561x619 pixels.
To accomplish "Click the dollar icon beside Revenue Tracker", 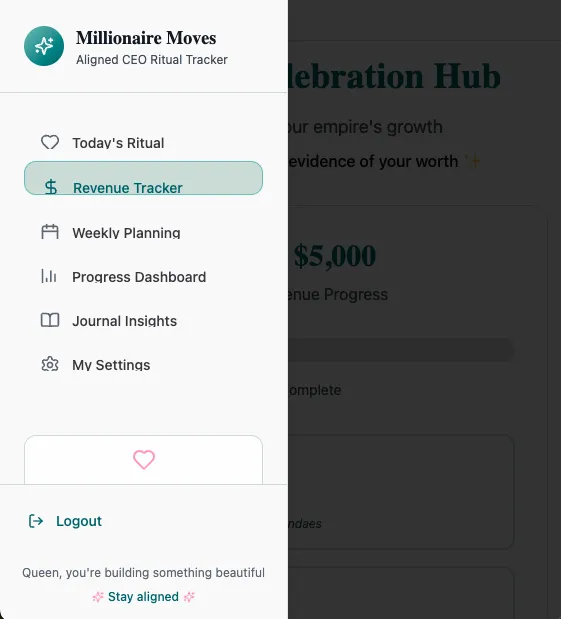I will [x=51, y=187].
